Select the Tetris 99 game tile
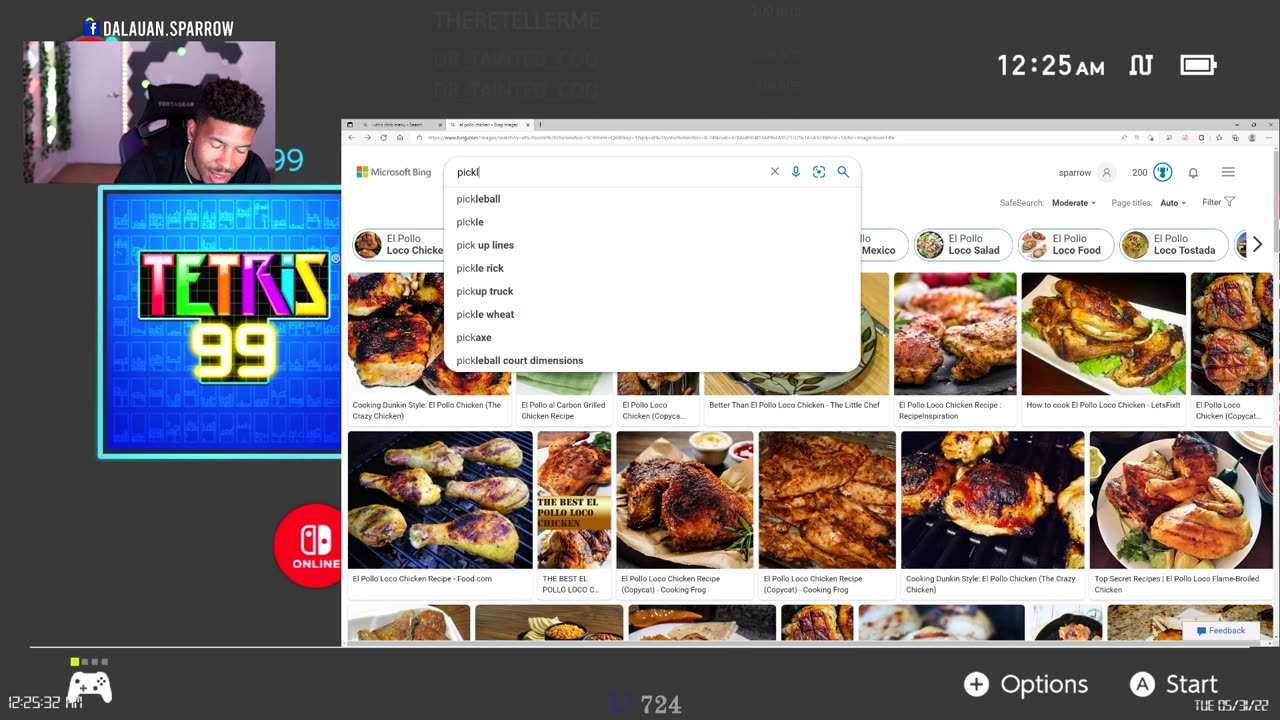1280x720 pixels. (221, 321)
